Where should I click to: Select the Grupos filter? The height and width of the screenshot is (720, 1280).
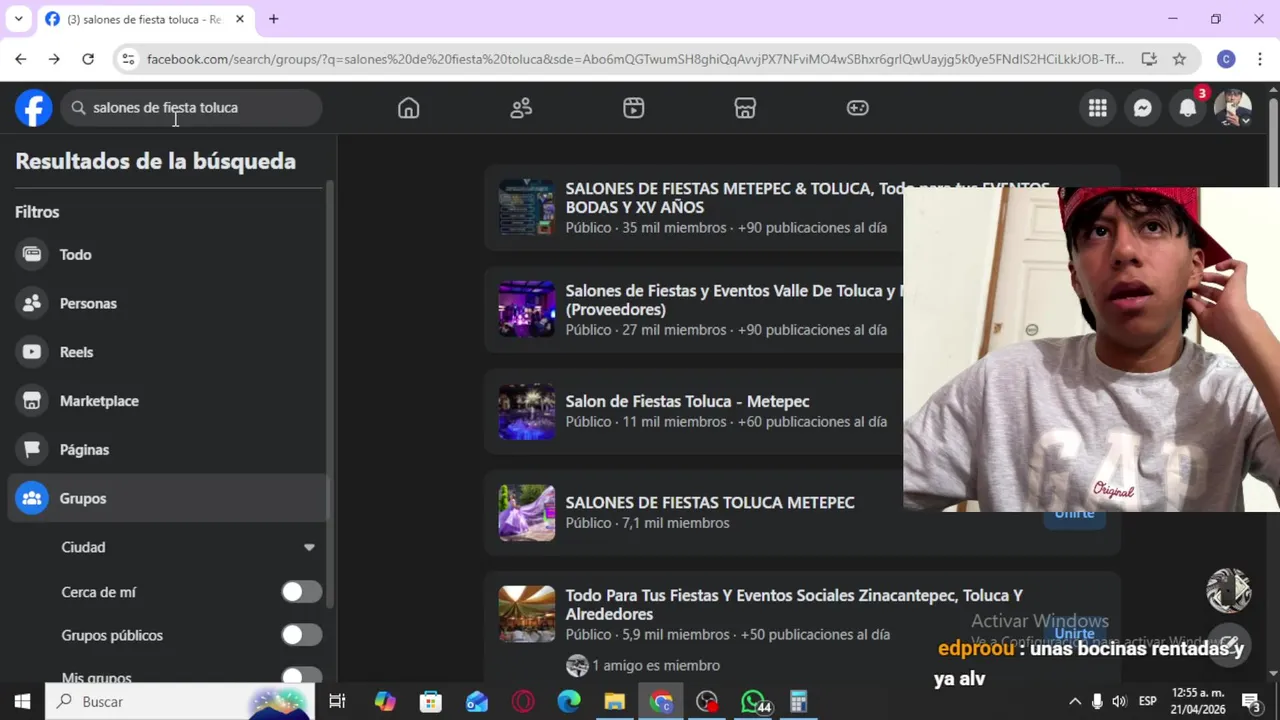pyautogui.click(x=168, y=498)
